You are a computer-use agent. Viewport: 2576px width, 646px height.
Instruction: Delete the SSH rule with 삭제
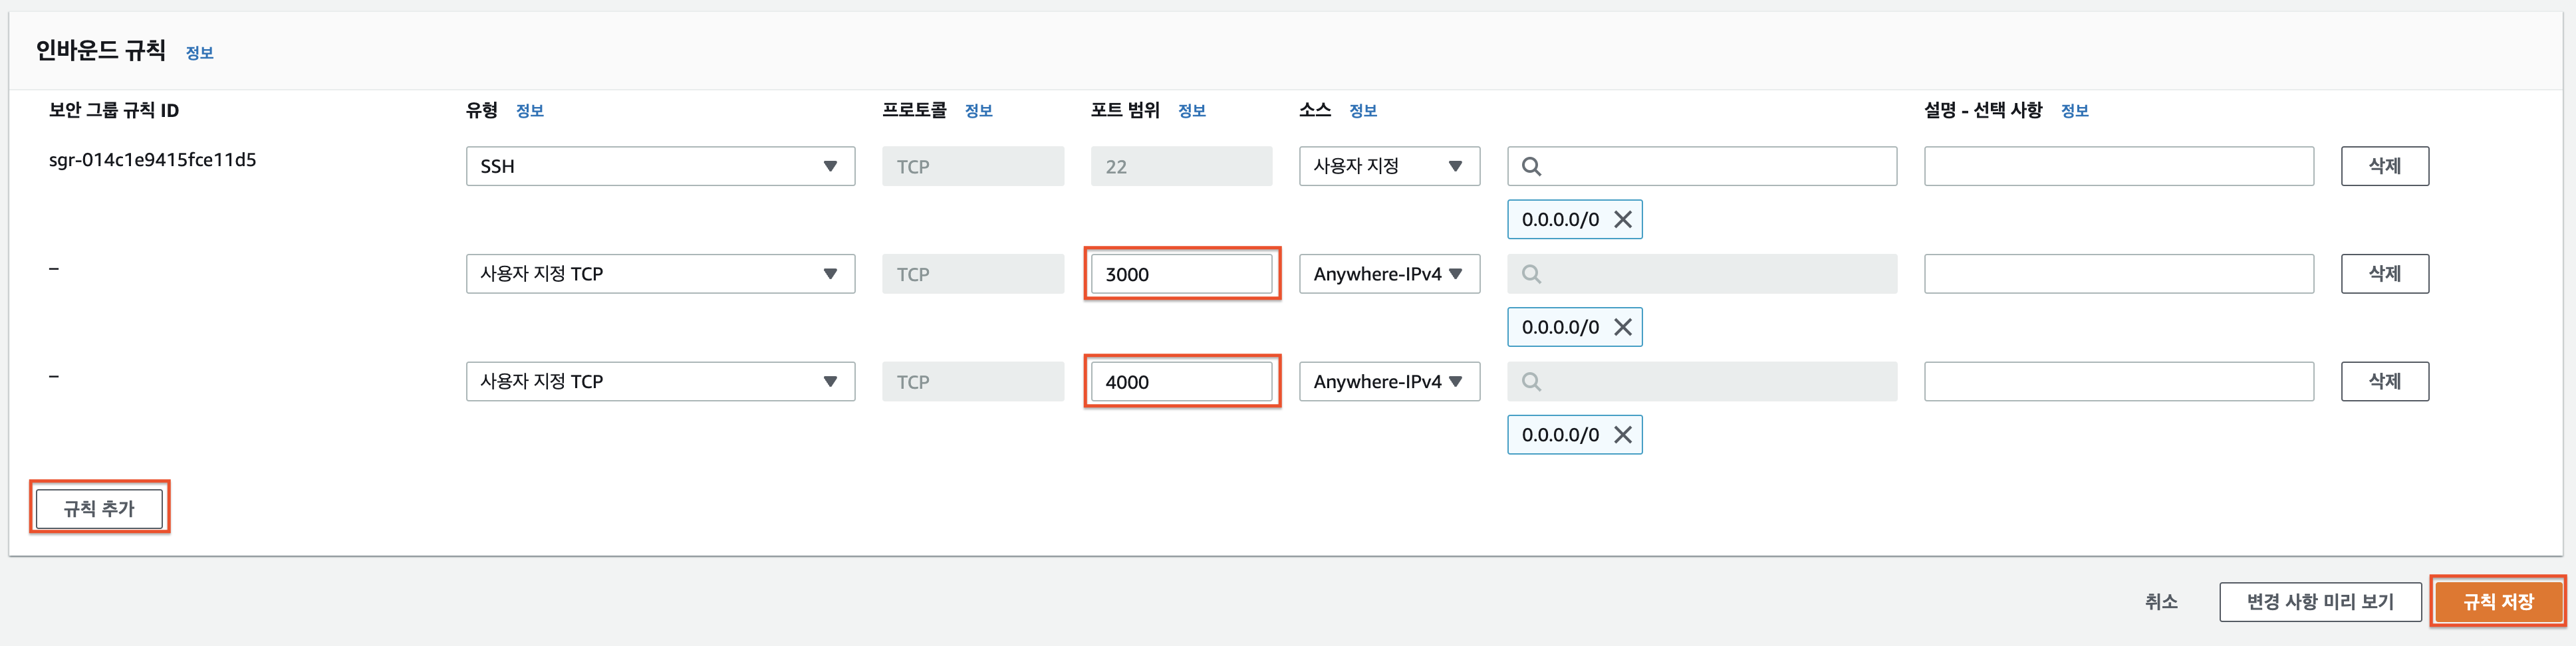tap(2384, 166)
